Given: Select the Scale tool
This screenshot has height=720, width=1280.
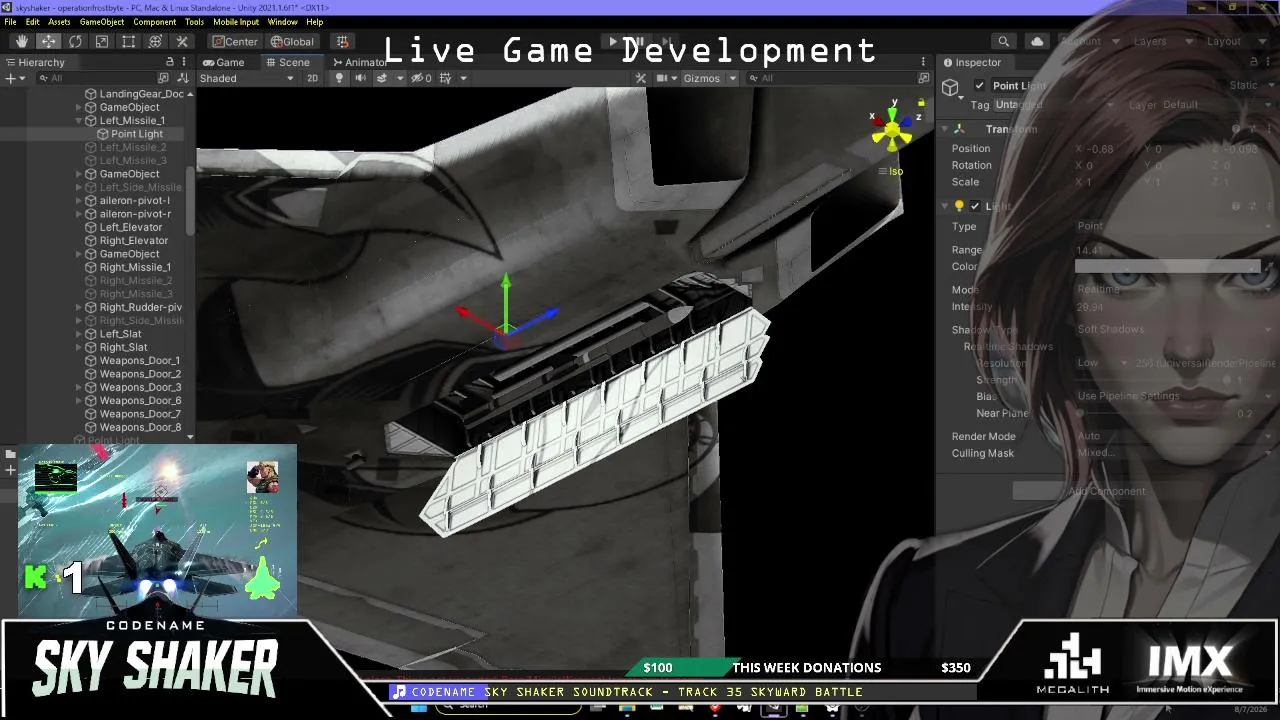Looking at the screenshot, I should click(x=102, y=41).
